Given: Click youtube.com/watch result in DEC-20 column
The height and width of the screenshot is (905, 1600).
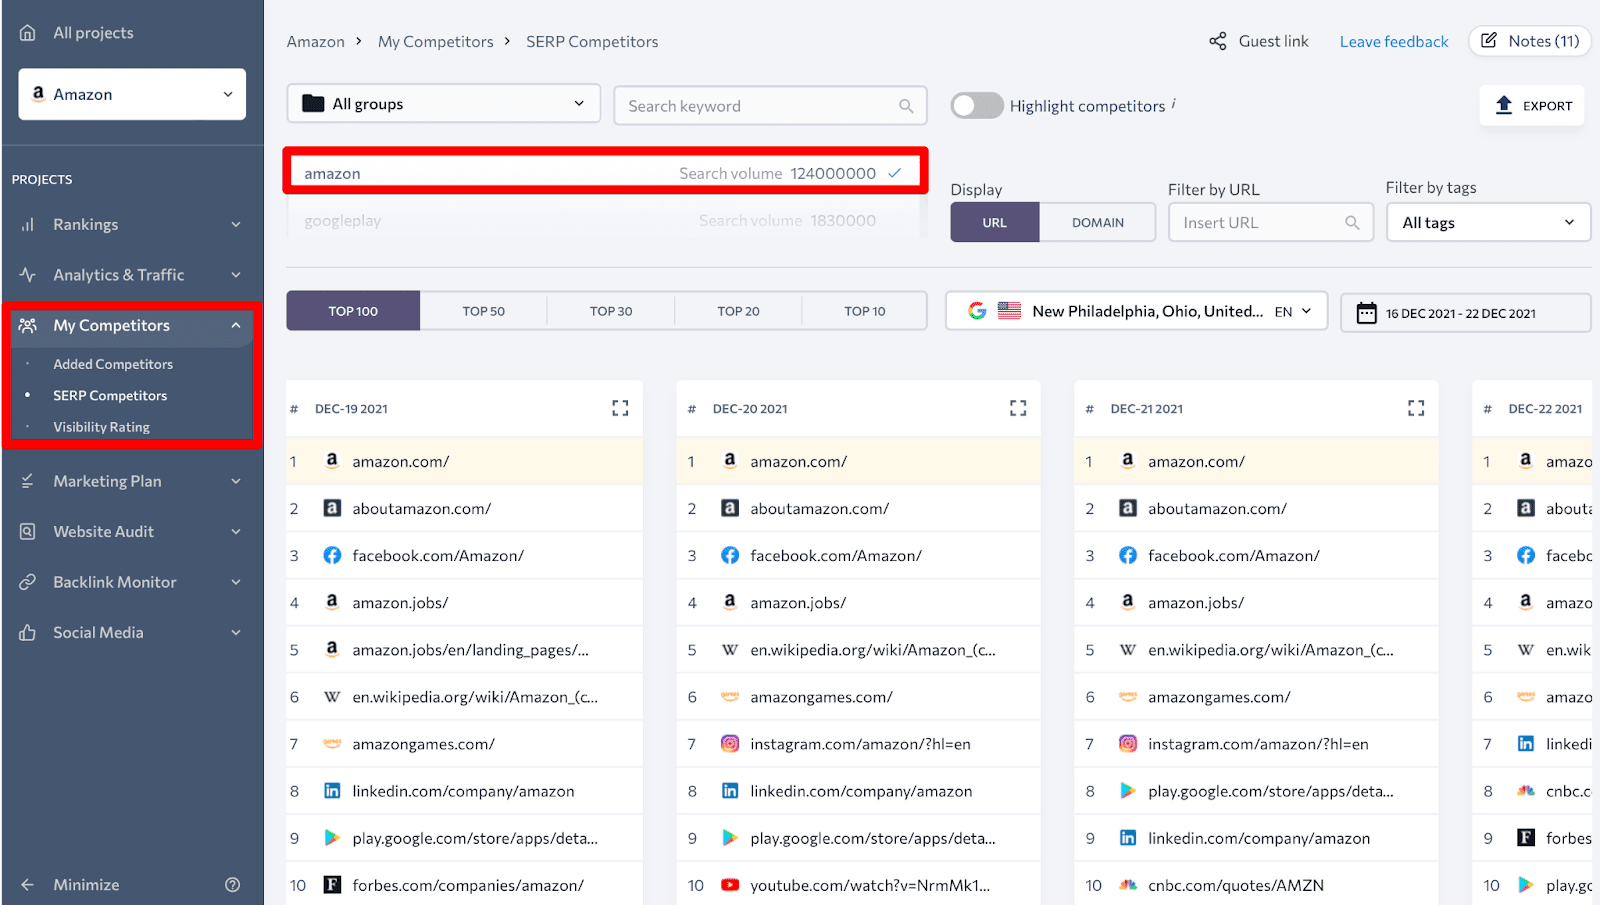Looking at the screenshot, I should click(870, 886).
